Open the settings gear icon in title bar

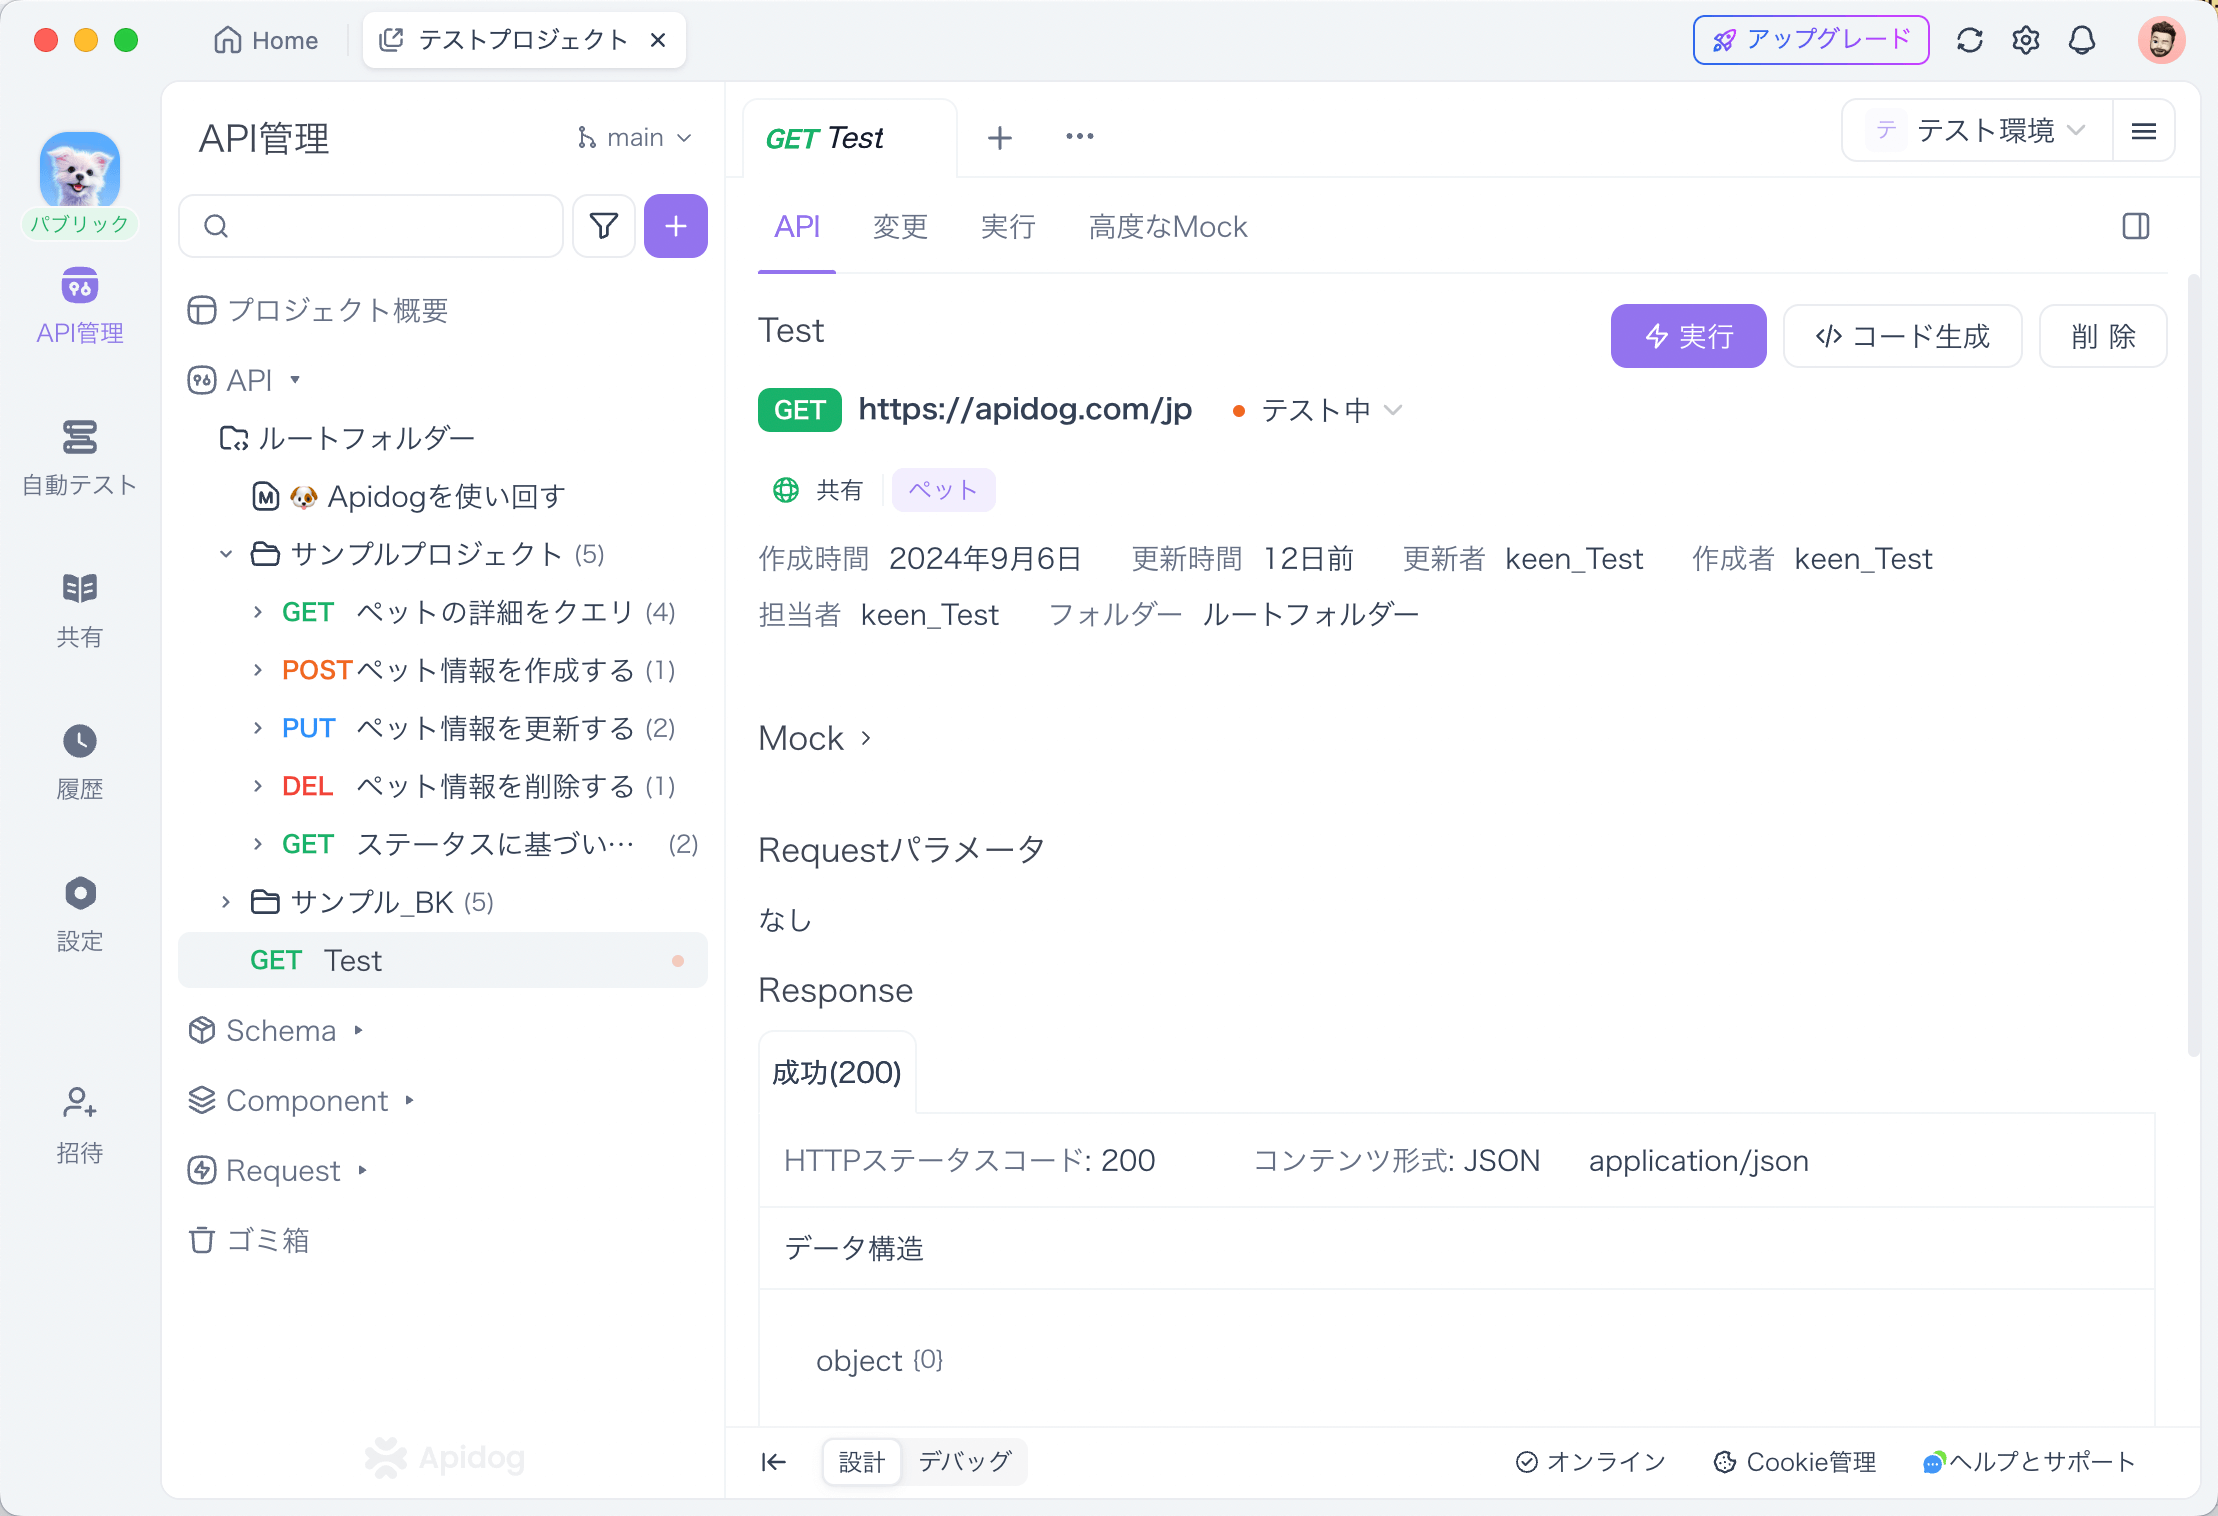coord(2026,40)
